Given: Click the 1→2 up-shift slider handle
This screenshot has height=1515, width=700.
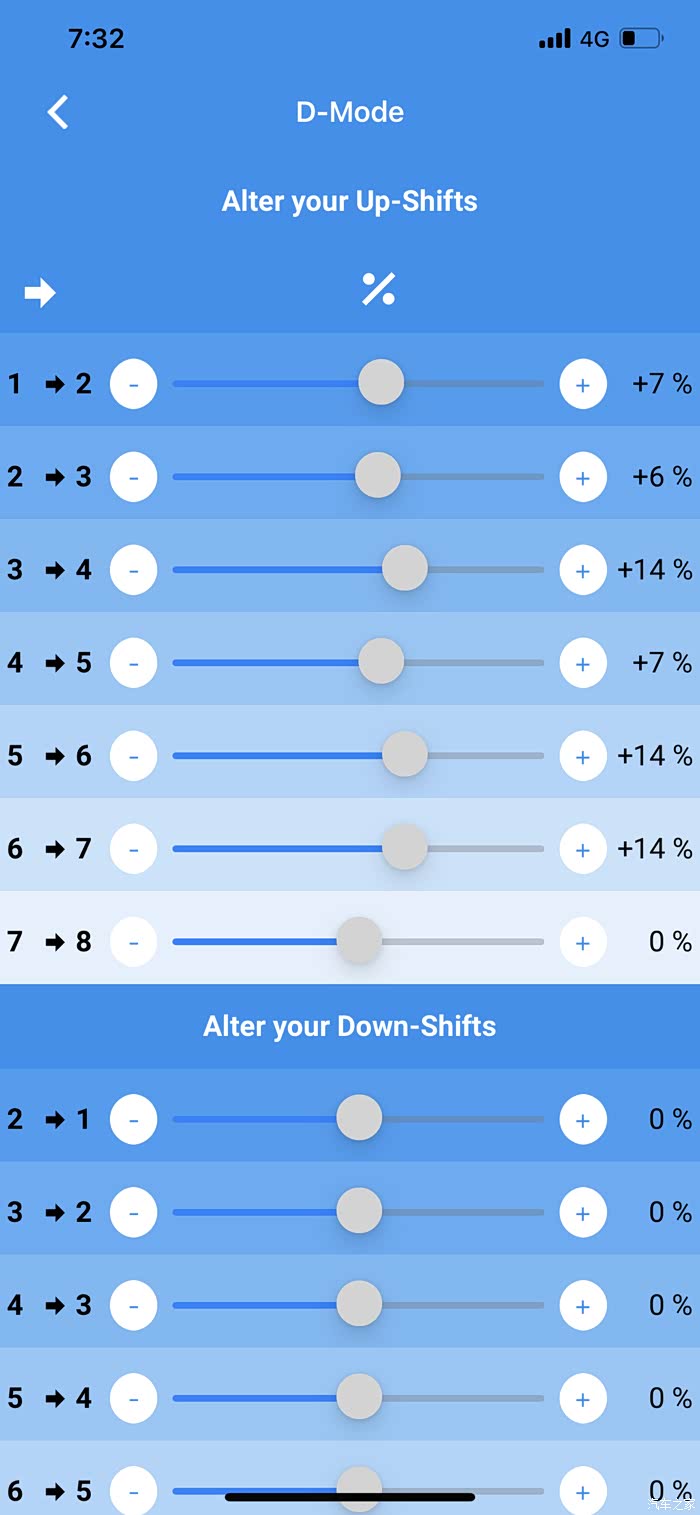Looking at the screenshot, I should click(x=381, y=383).
